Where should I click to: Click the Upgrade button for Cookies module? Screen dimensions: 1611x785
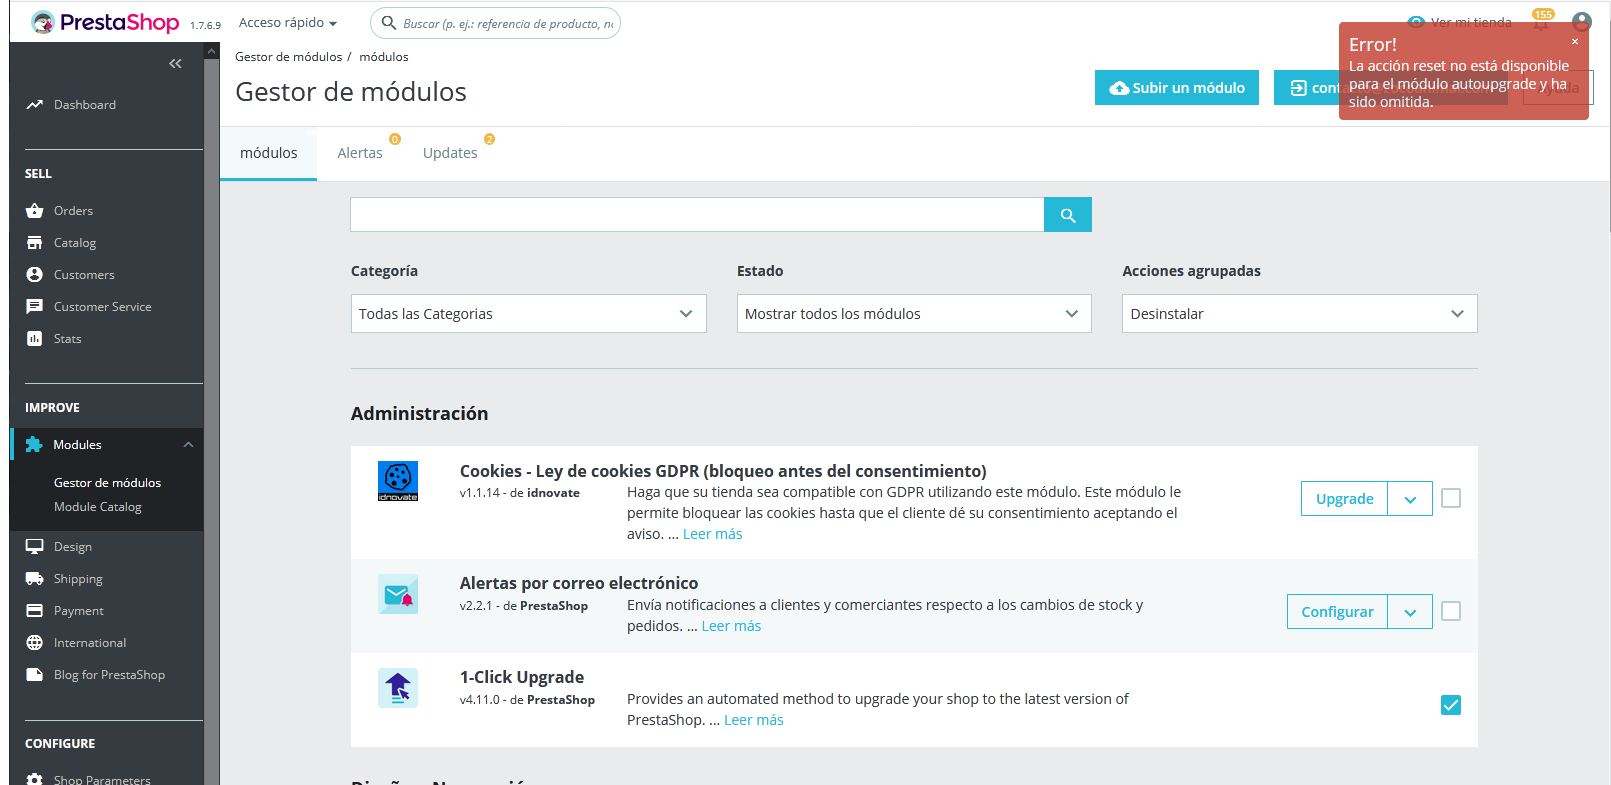(x=1344, y=499)
